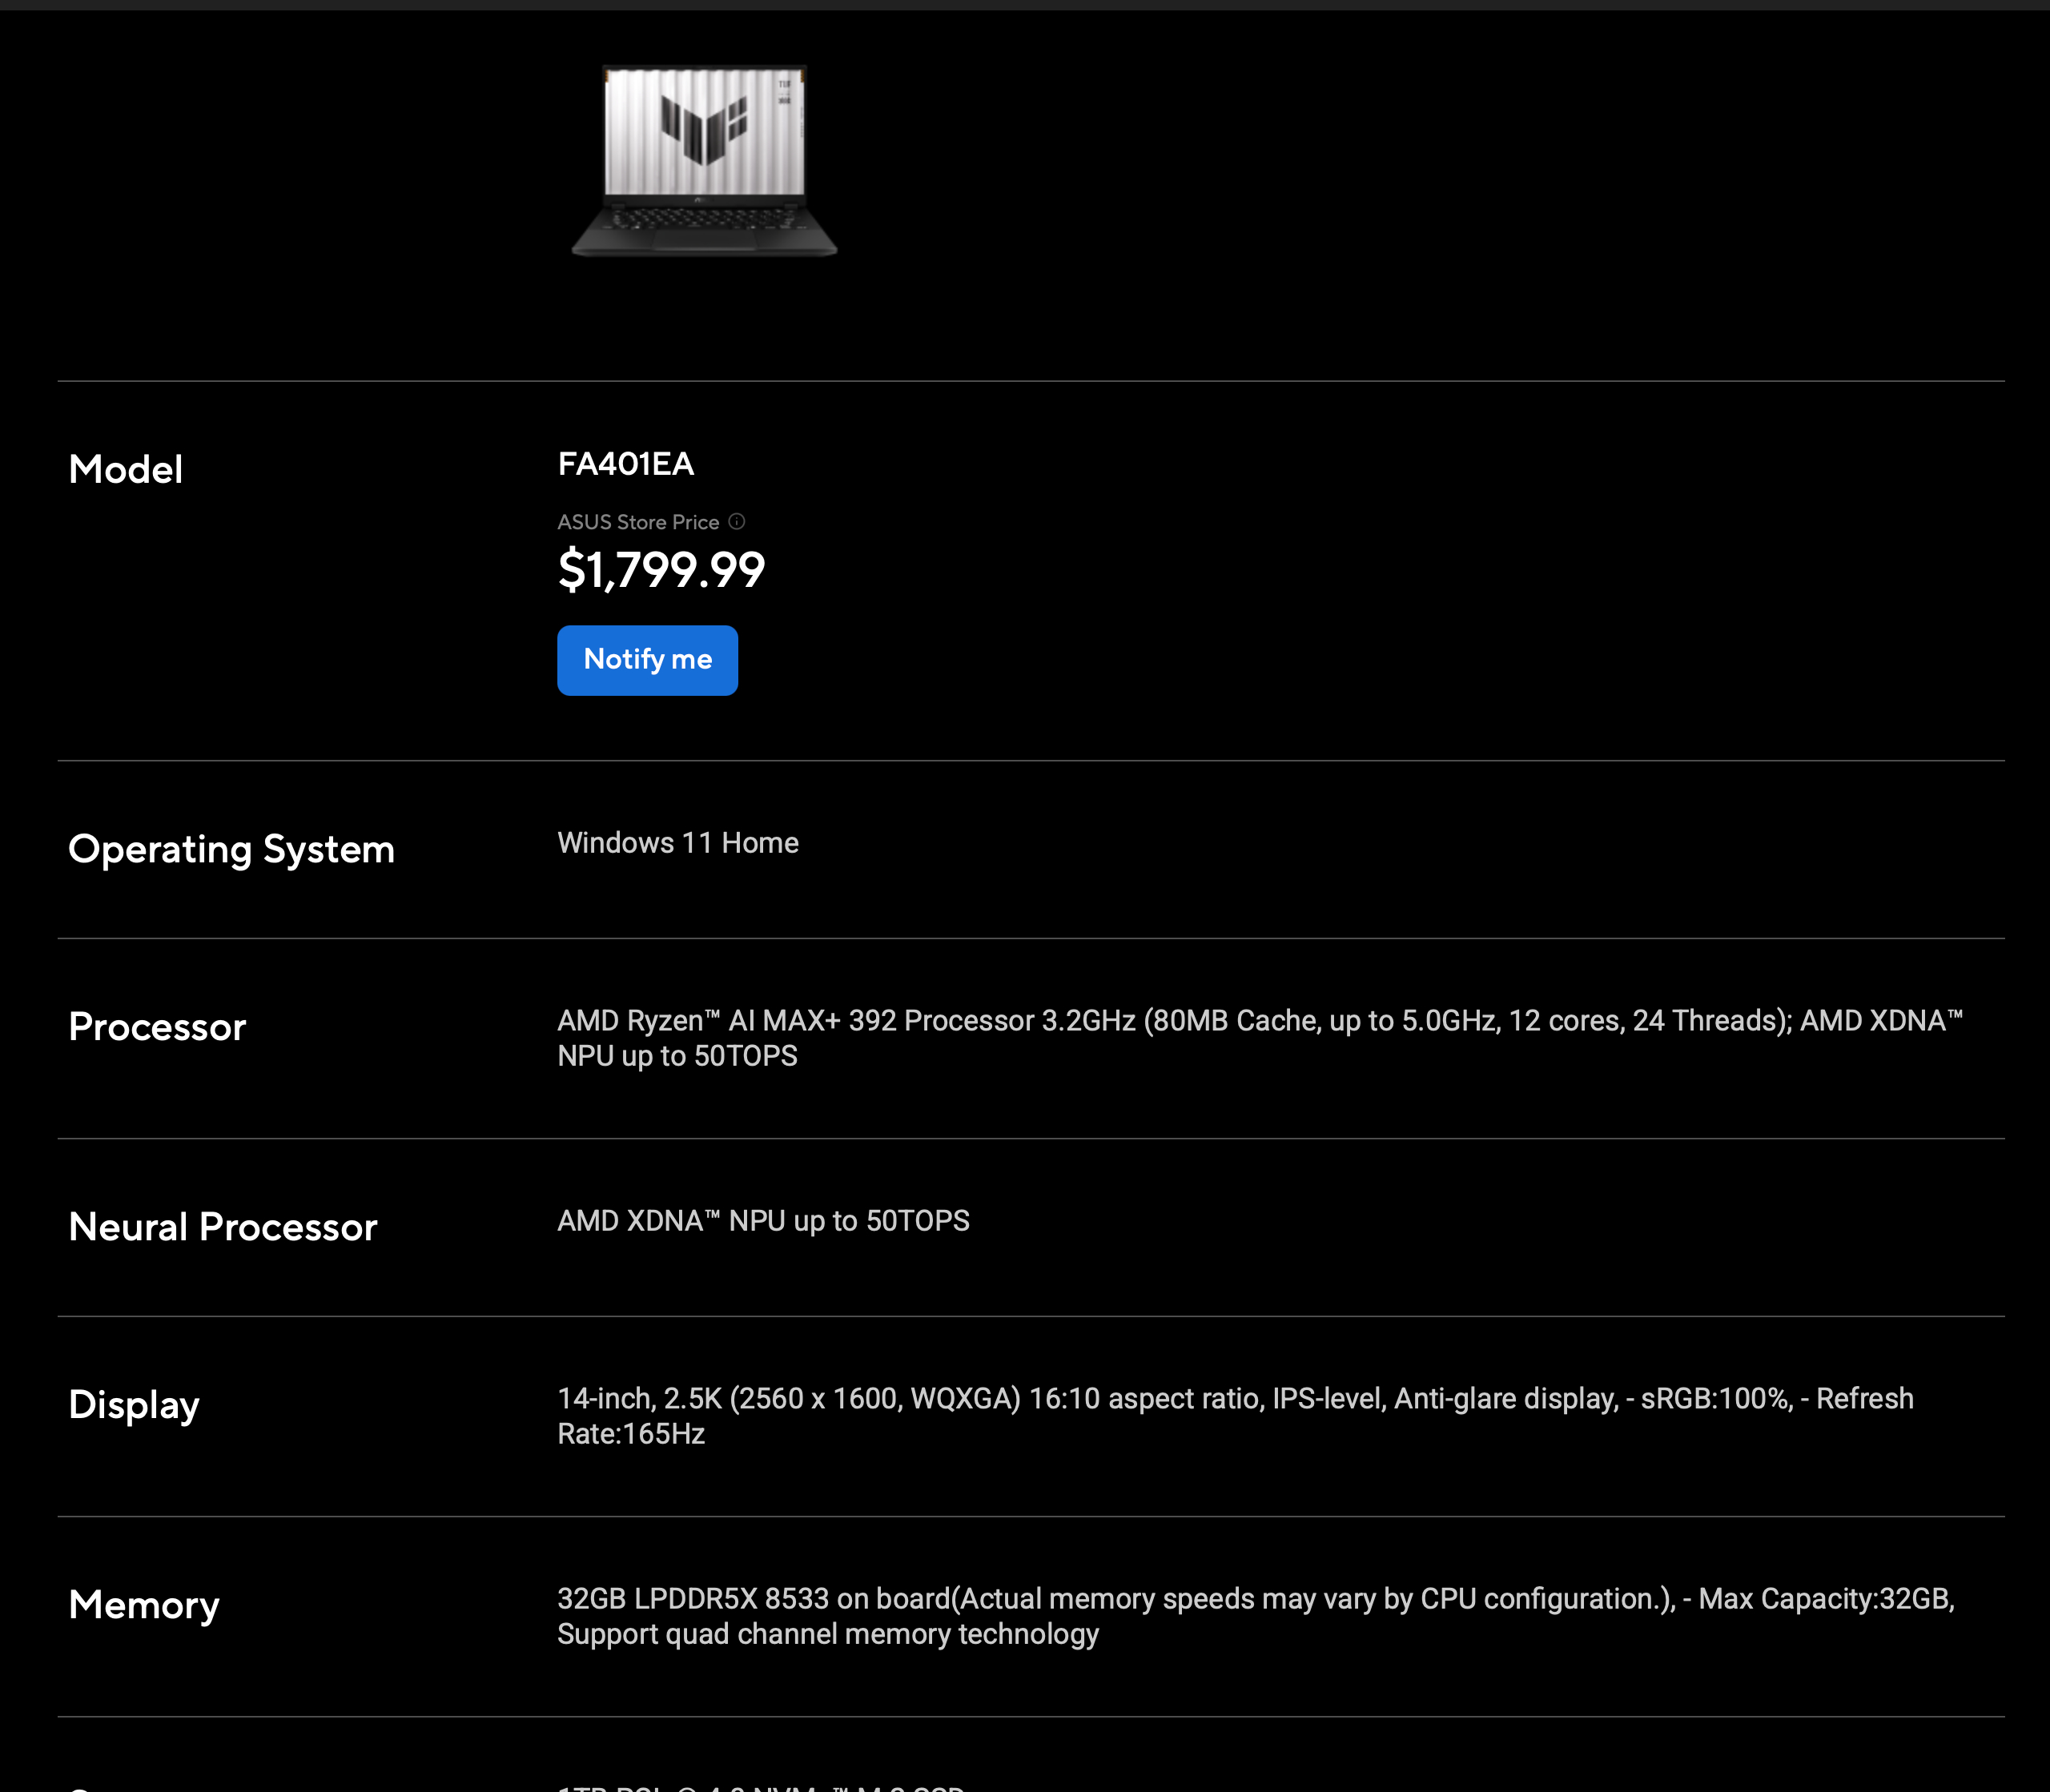
Task: Open the TUF laptop product thumbnail
Action: pos(704,162)
